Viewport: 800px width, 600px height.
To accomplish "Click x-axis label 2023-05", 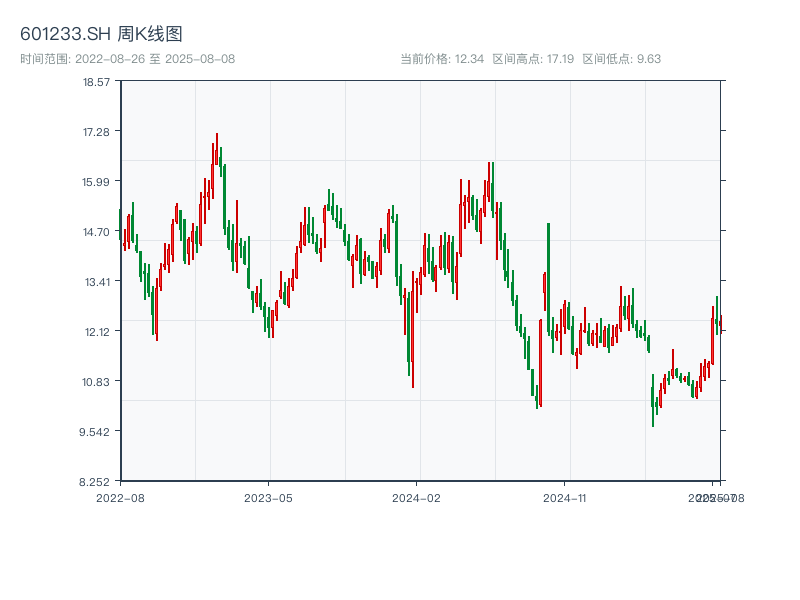I will [268, 498].
